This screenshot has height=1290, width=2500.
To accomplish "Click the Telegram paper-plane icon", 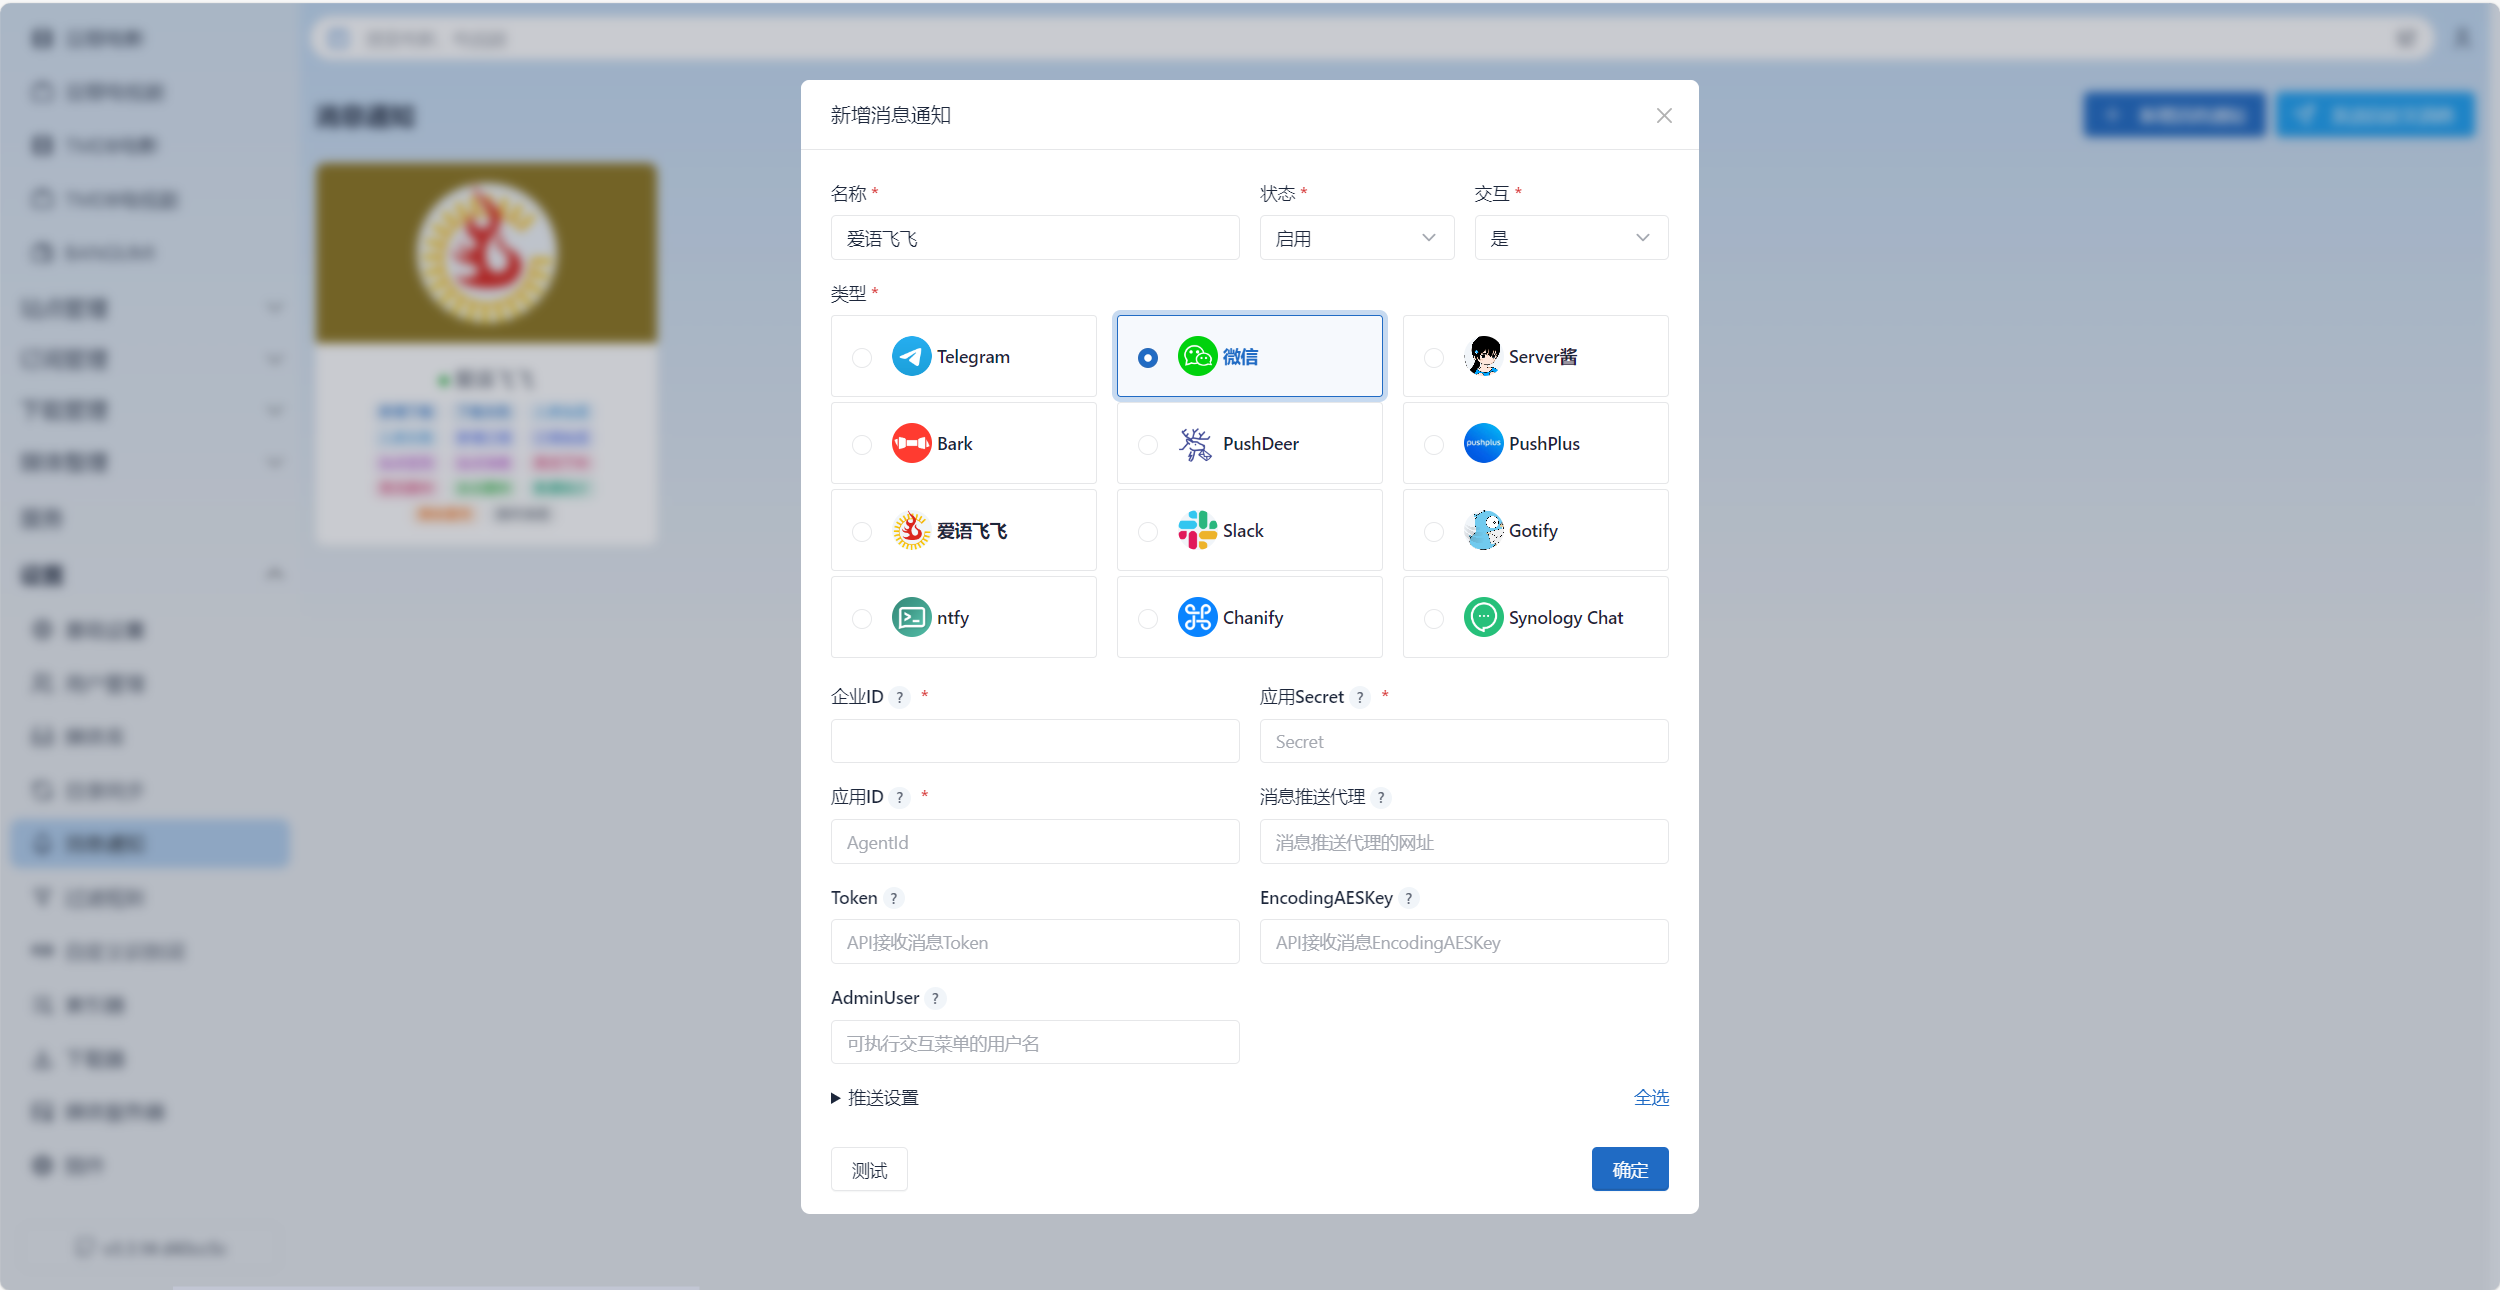I will [x=911, y=357].
